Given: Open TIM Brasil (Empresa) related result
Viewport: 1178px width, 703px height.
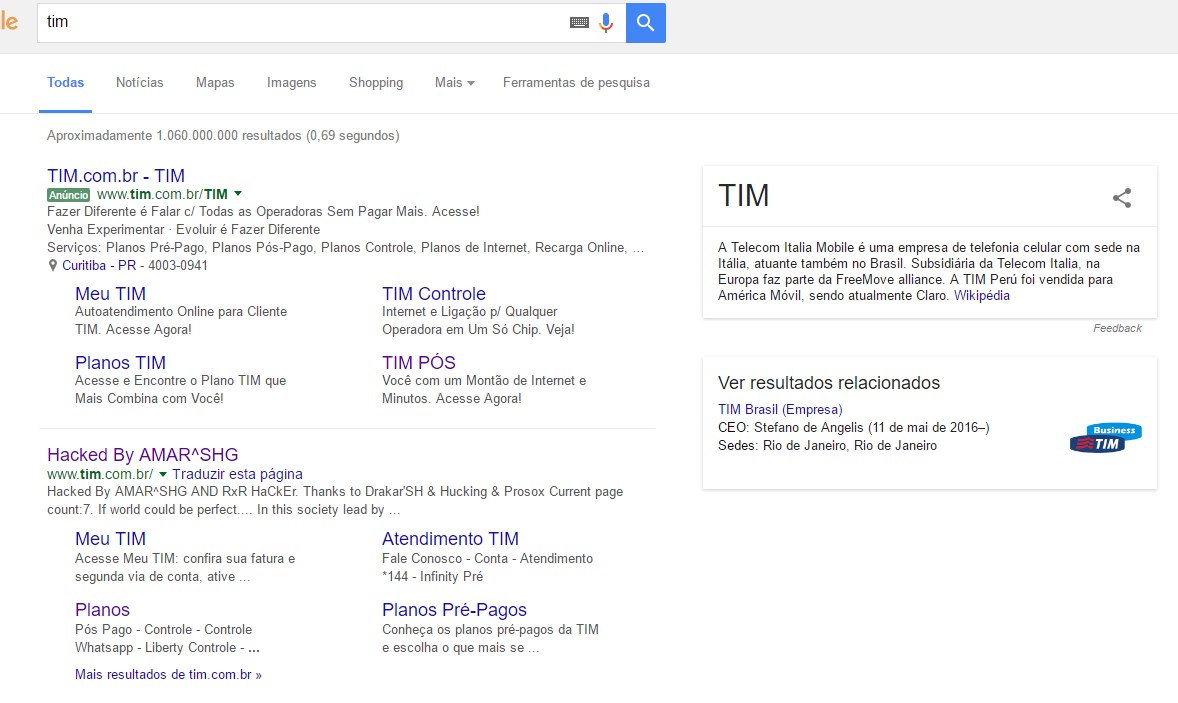Looking at the screenshot, I should 780,409.
